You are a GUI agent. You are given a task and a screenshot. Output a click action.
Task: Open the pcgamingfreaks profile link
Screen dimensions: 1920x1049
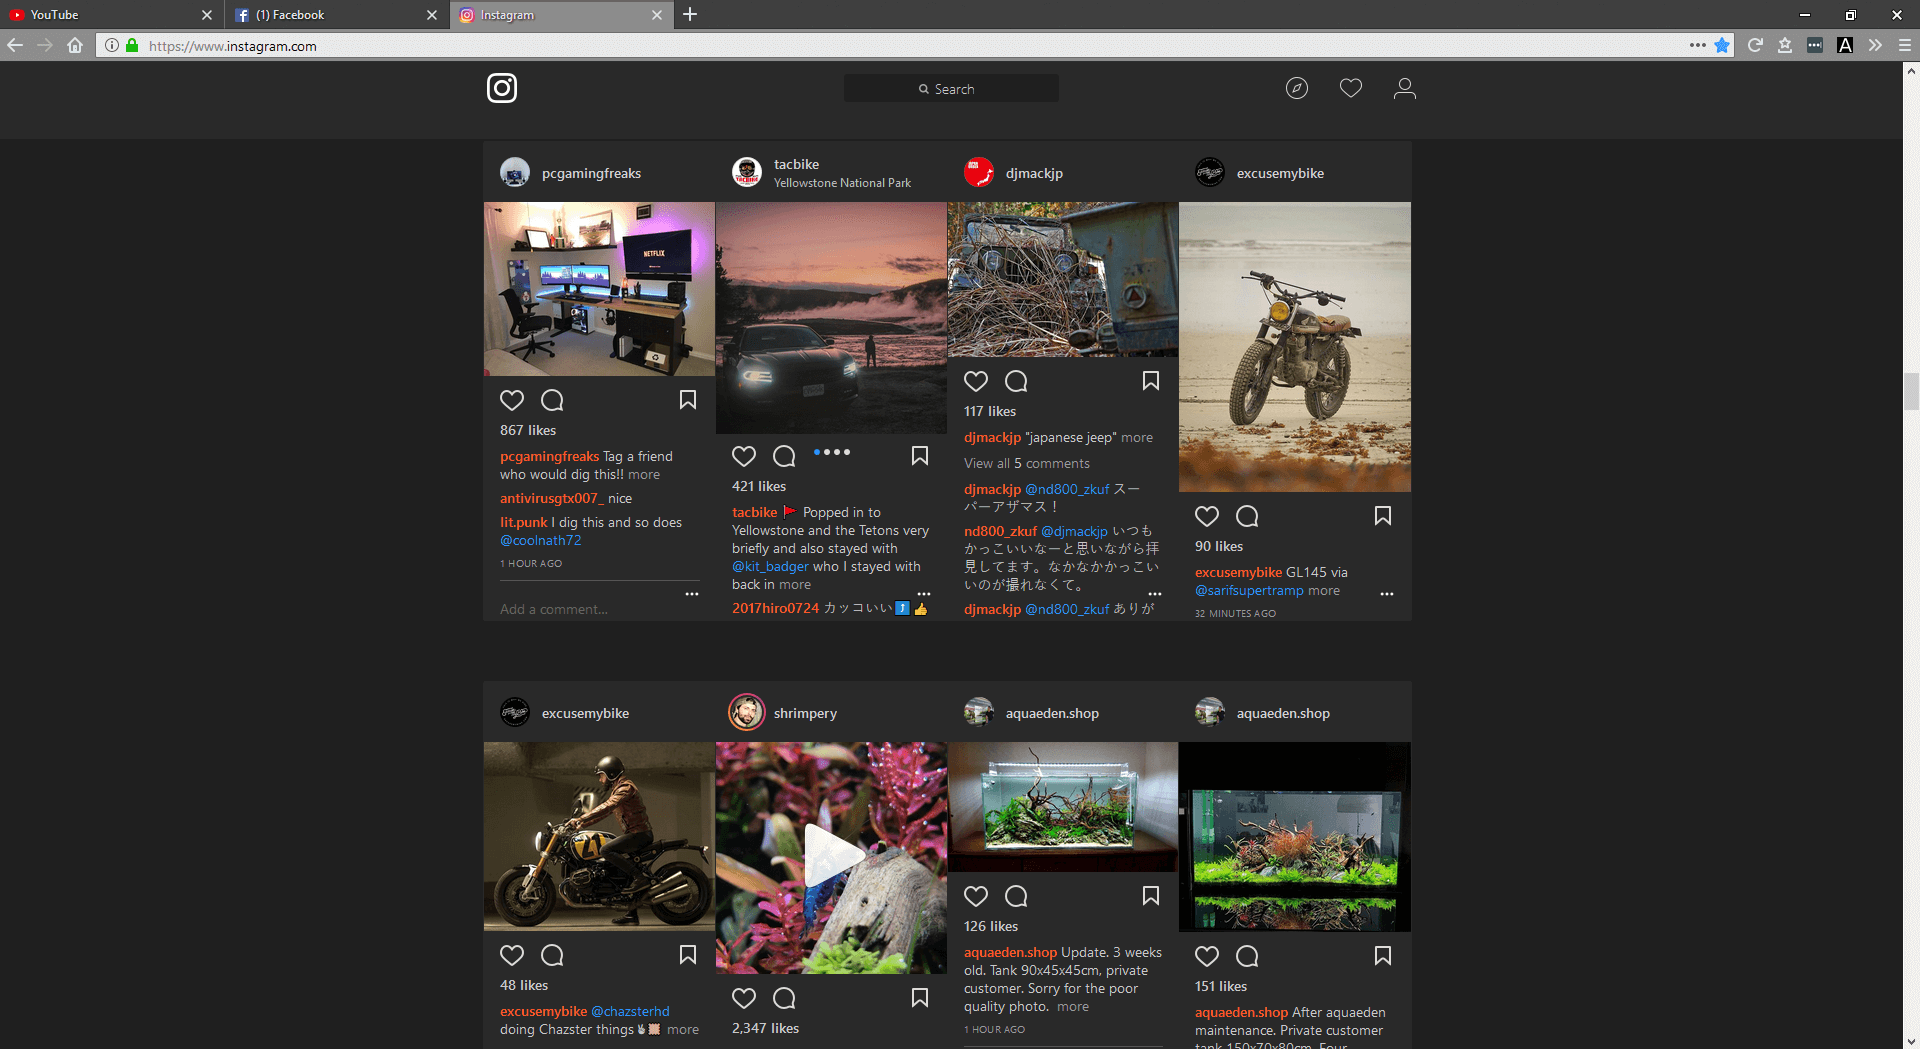(x=591, y=173)
